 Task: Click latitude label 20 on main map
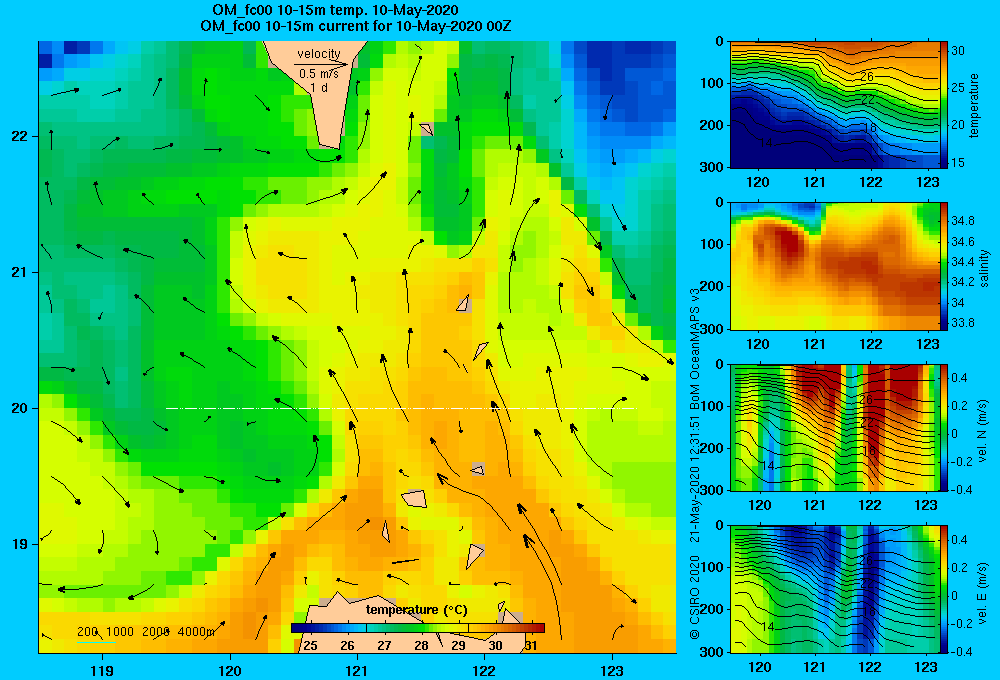click(20, 408)
